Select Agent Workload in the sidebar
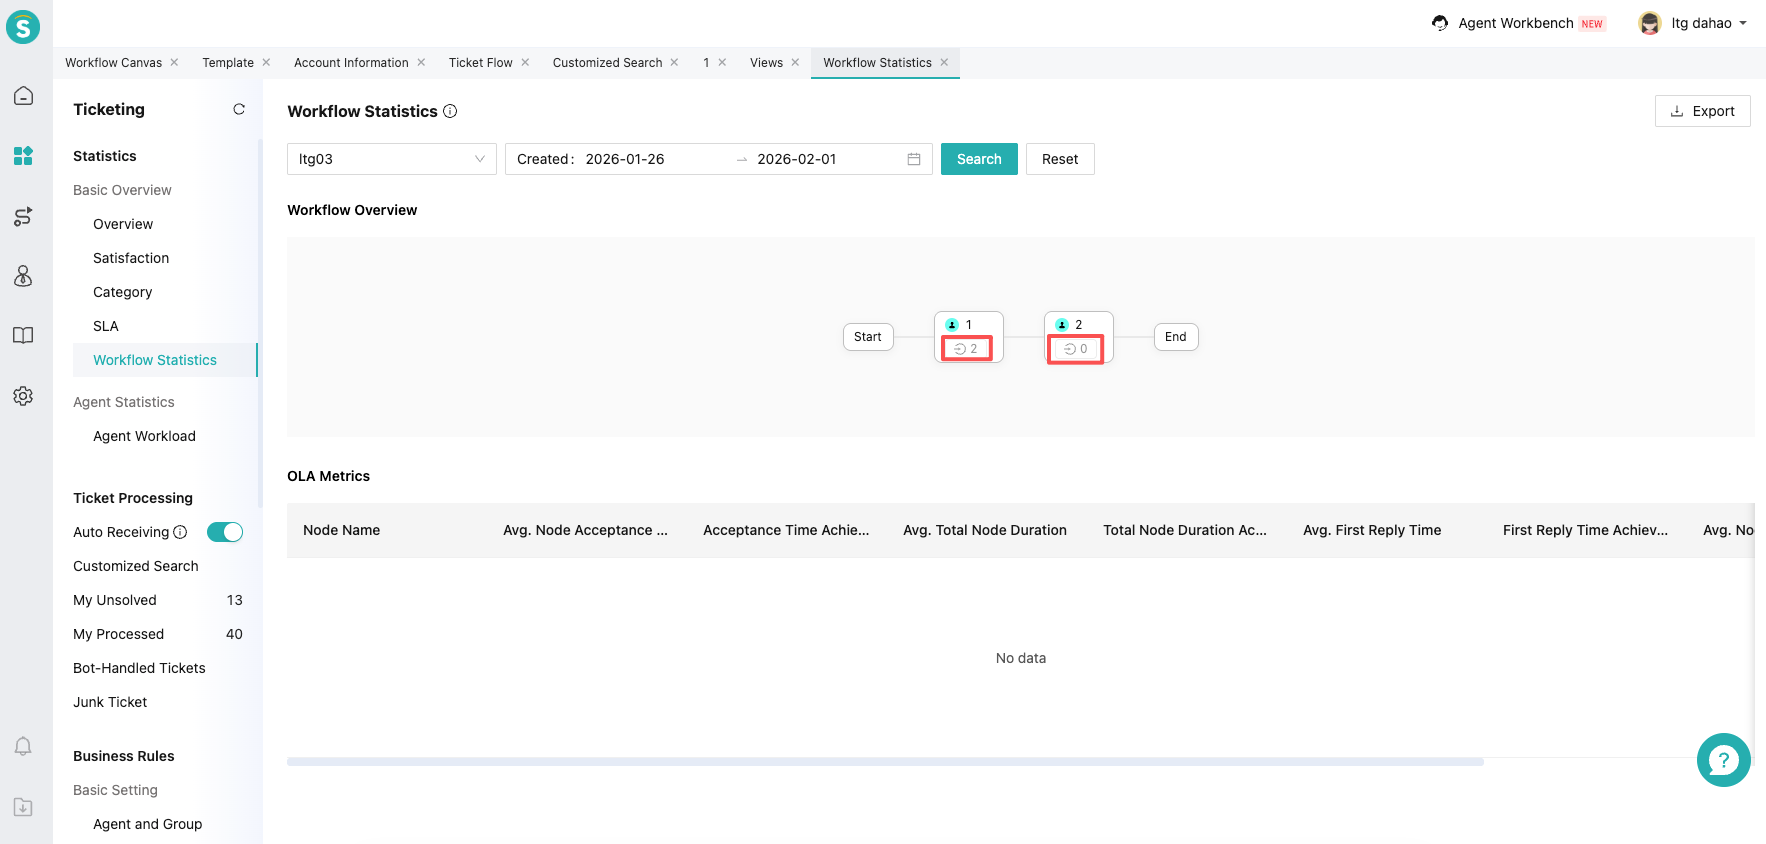The image size is (1766, 844). pyautogui.click(x=144, y=436)
